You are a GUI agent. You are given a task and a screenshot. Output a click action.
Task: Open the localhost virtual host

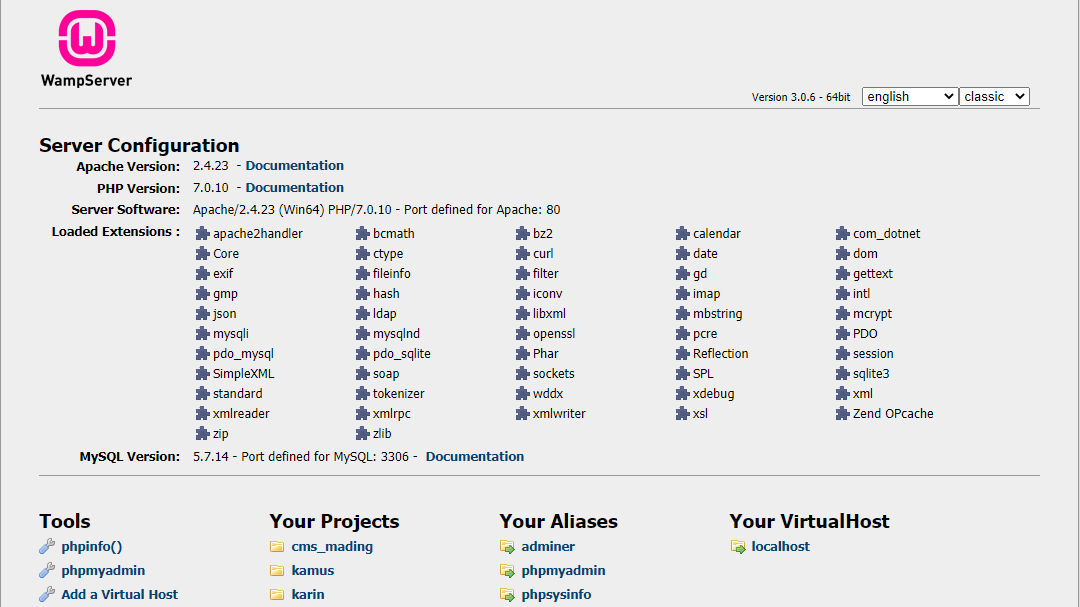click(x=780, y=546)
